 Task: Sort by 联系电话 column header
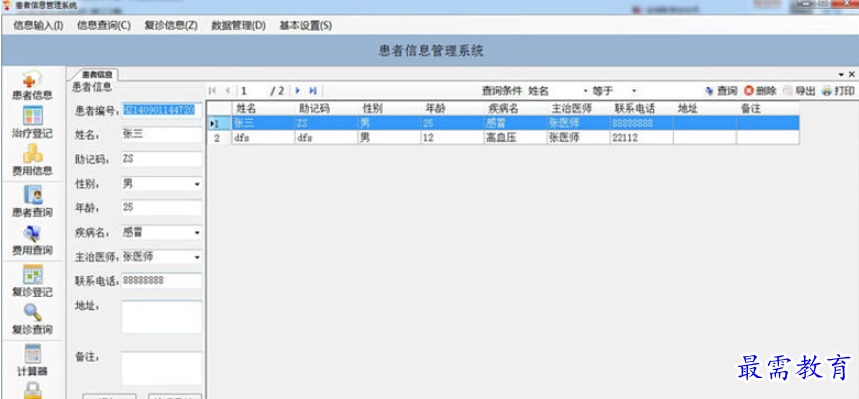(641, 108)
